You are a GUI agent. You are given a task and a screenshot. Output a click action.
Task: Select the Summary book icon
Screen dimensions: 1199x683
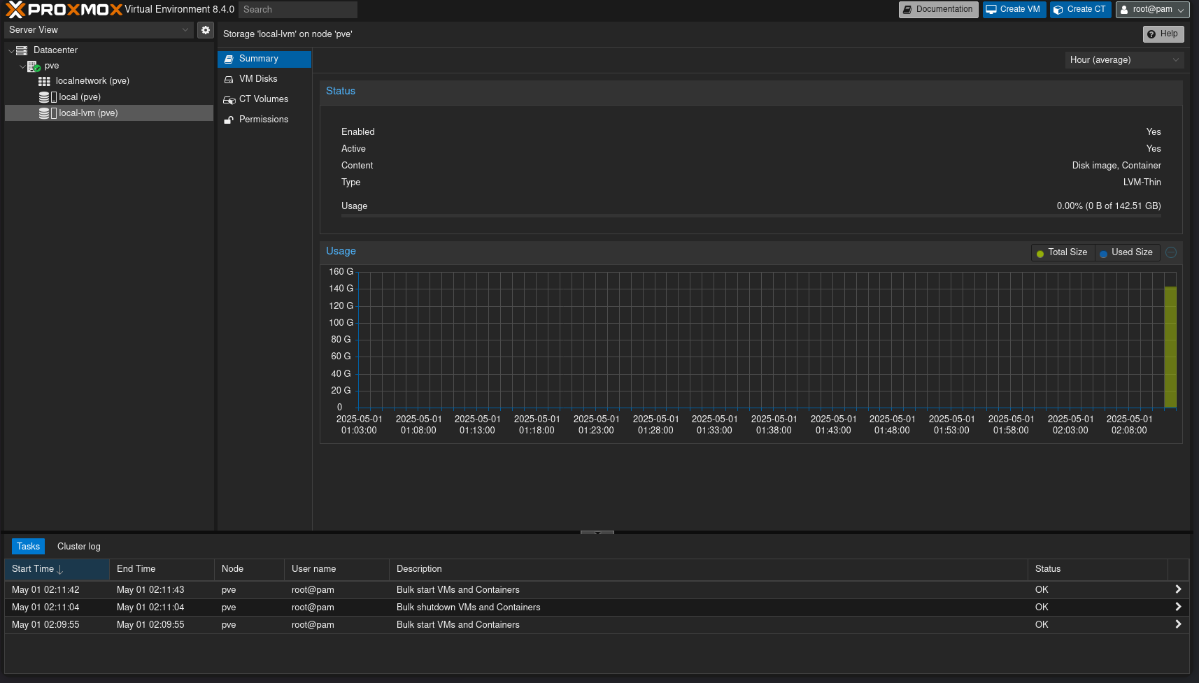click(230, 58)
